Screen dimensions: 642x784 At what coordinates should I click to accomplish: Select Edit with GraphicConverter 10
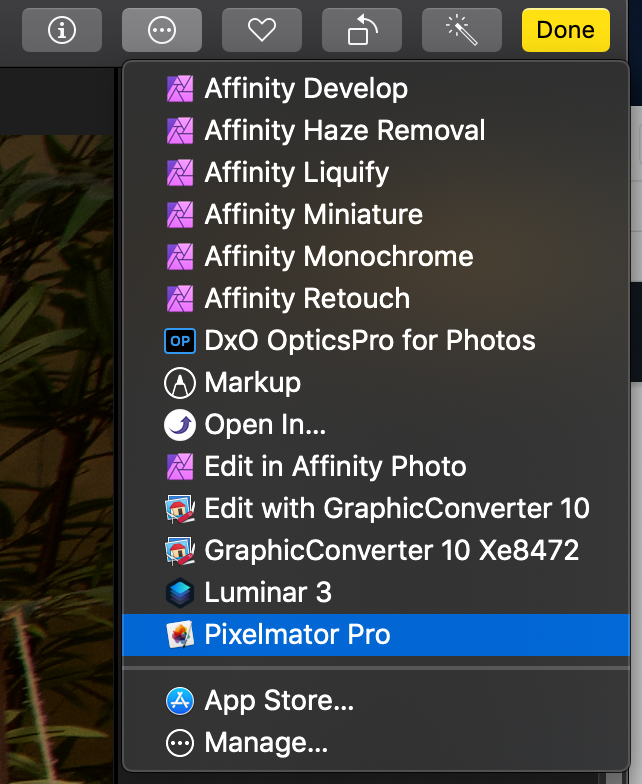point(396,509)
